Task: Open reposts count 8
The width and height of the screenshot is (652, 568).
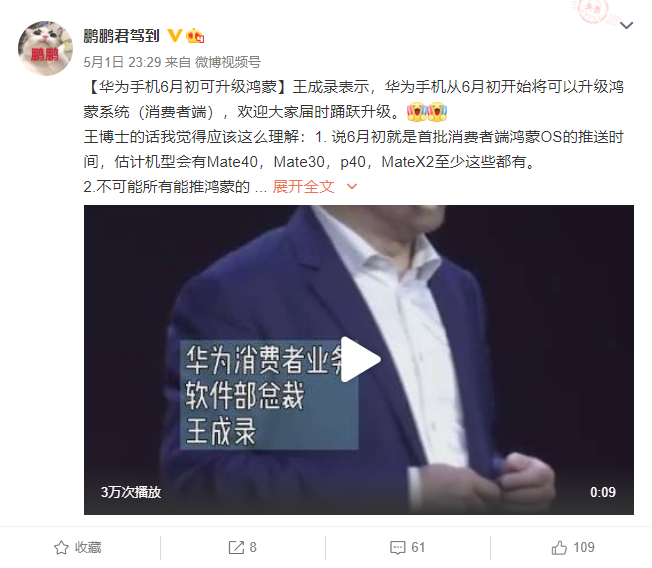Action: [253, 548]
